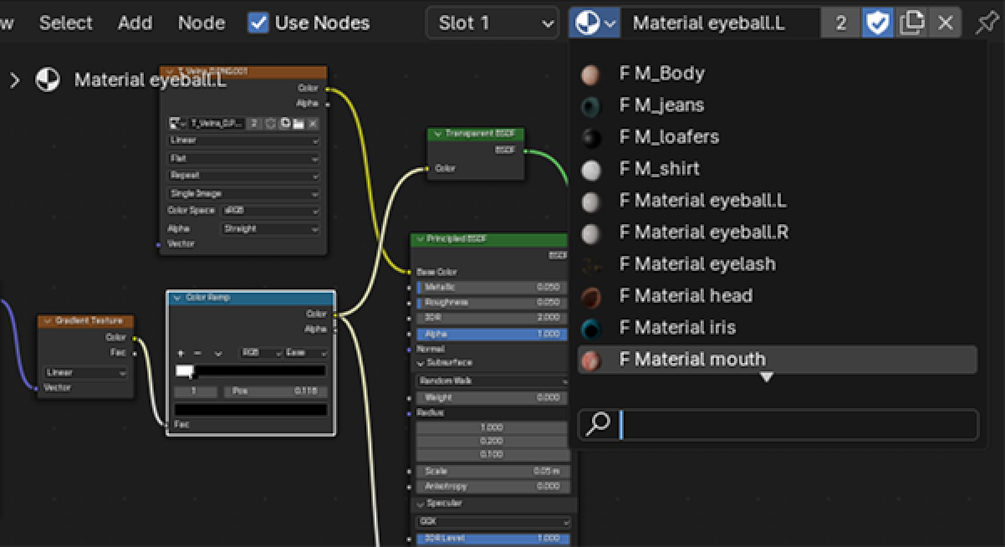Collapse the Image Texture node header

170,71
